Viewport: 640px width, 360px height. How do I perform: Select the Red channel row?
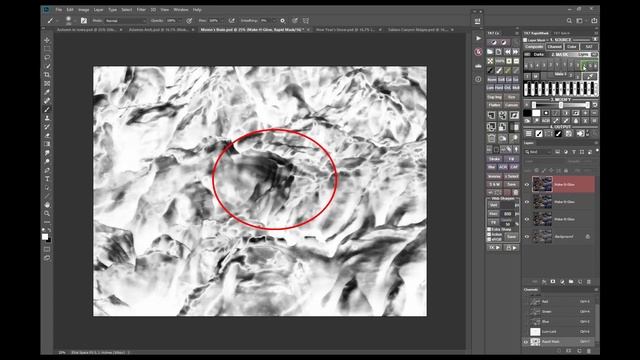pos(560,302)
